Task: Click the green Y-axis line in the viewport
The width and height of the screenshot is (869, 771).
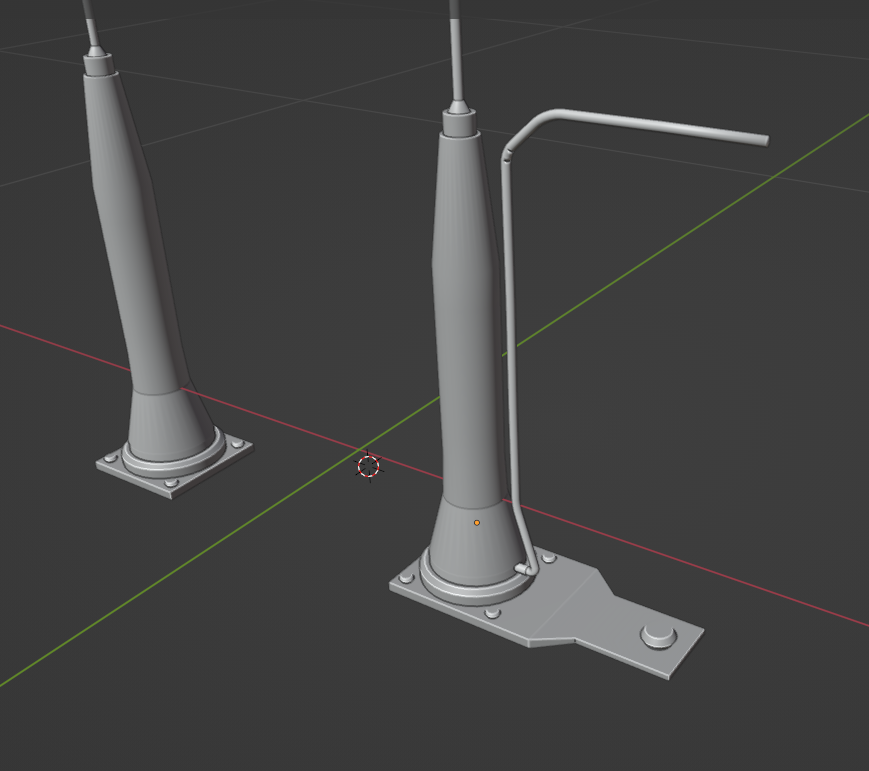Action: 200,580
